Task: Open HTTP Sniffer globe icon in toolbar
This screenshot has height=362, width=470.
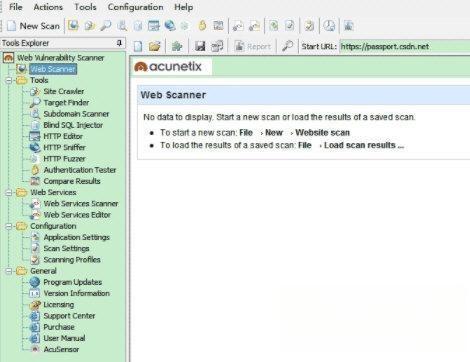Action: 170,26
